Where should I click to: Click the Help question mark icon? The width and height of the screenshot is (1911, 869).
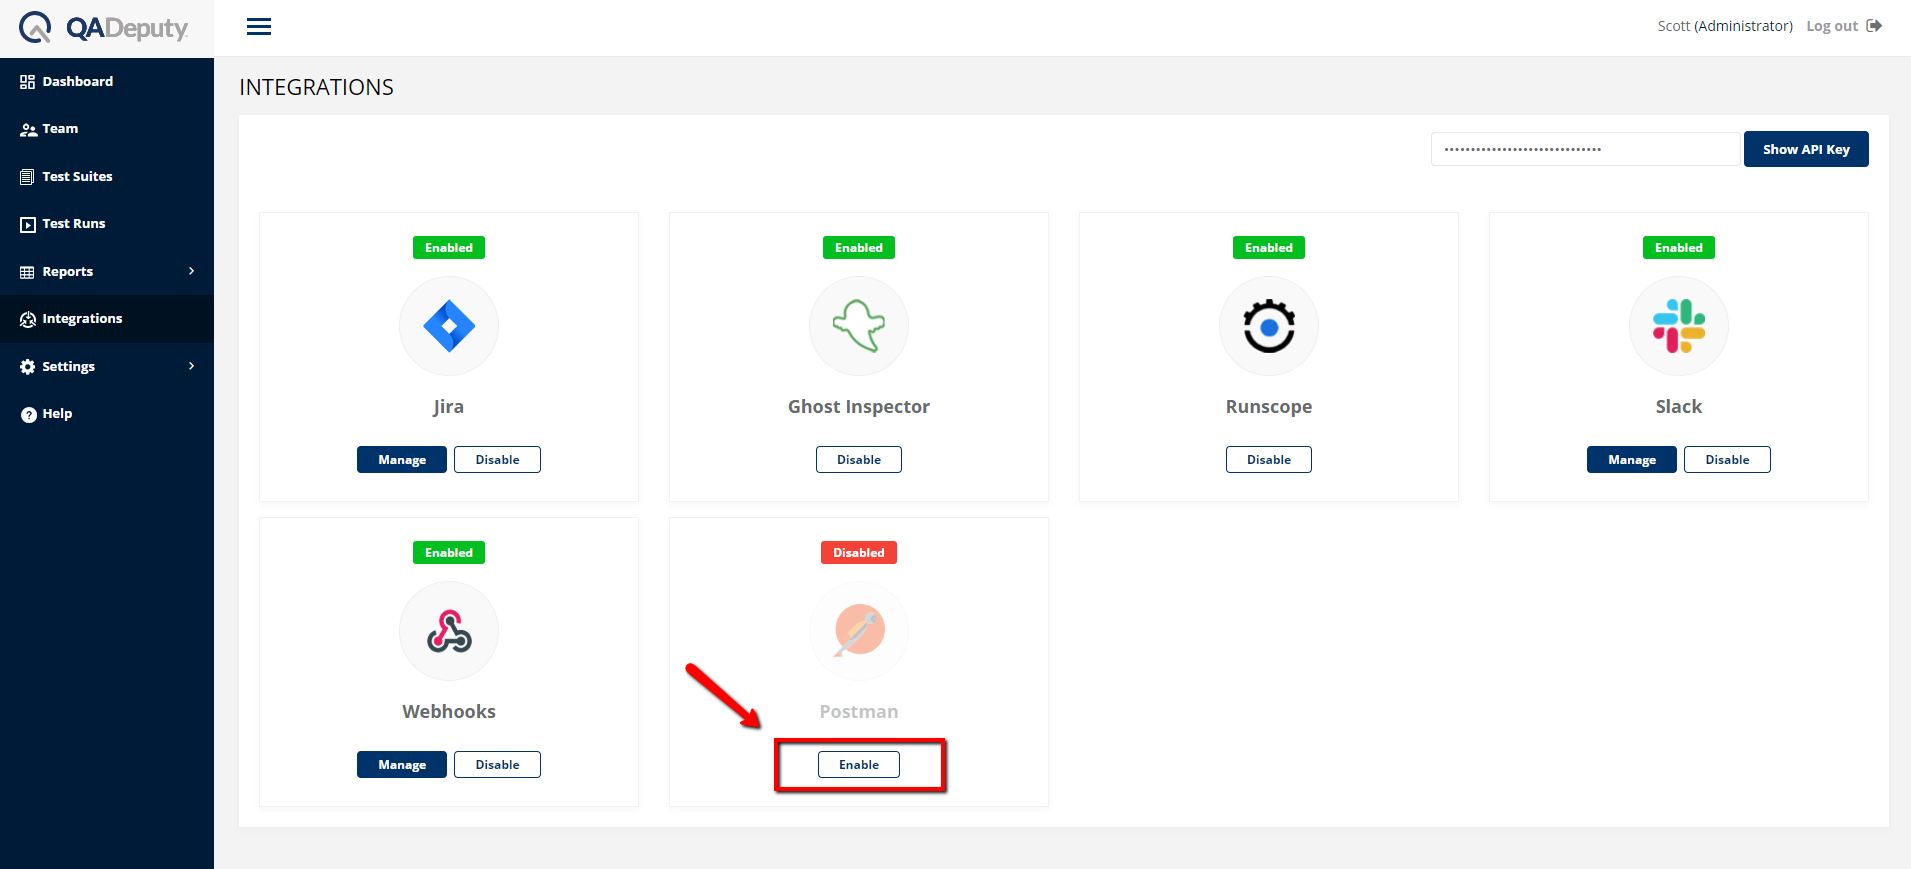coord(28,414)
